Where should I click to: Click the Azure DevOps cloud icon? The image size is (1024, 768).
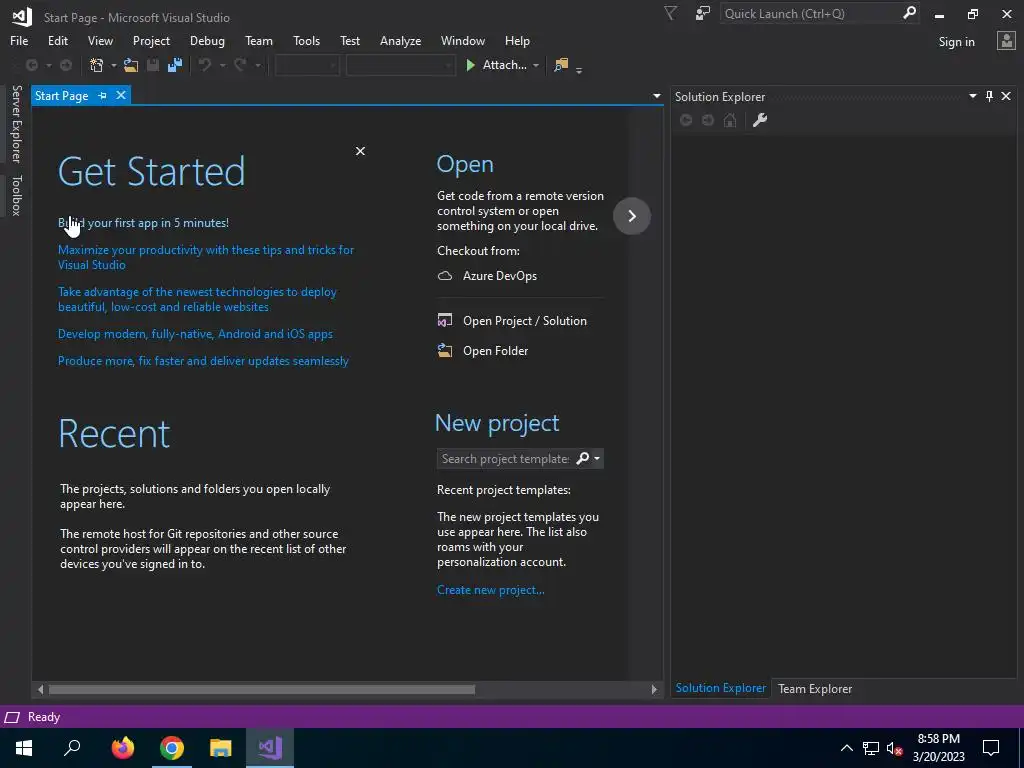click(x=445, y=276)
